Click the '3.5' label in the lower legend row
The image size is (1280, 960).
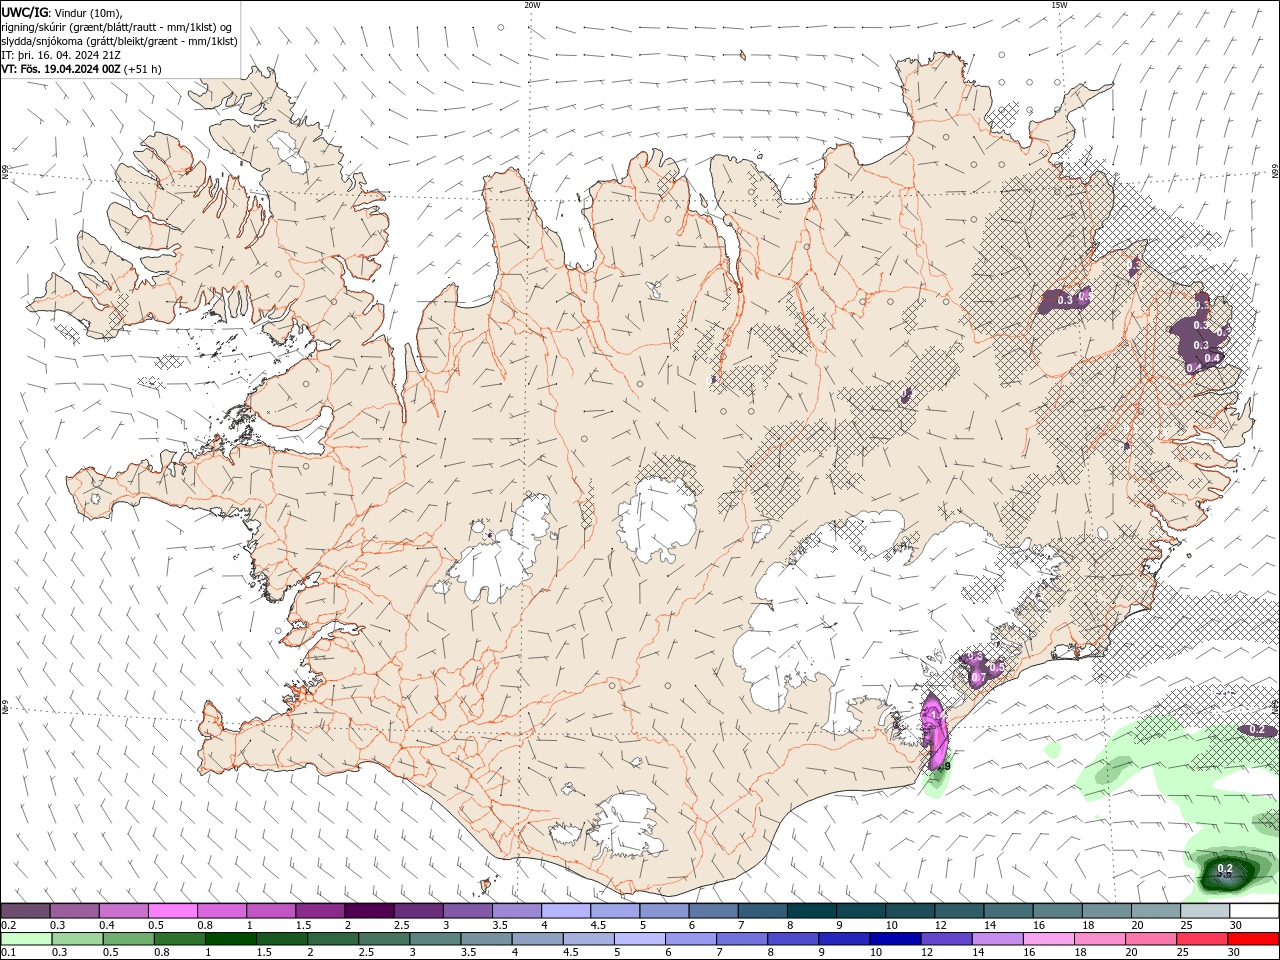(468, 953)
